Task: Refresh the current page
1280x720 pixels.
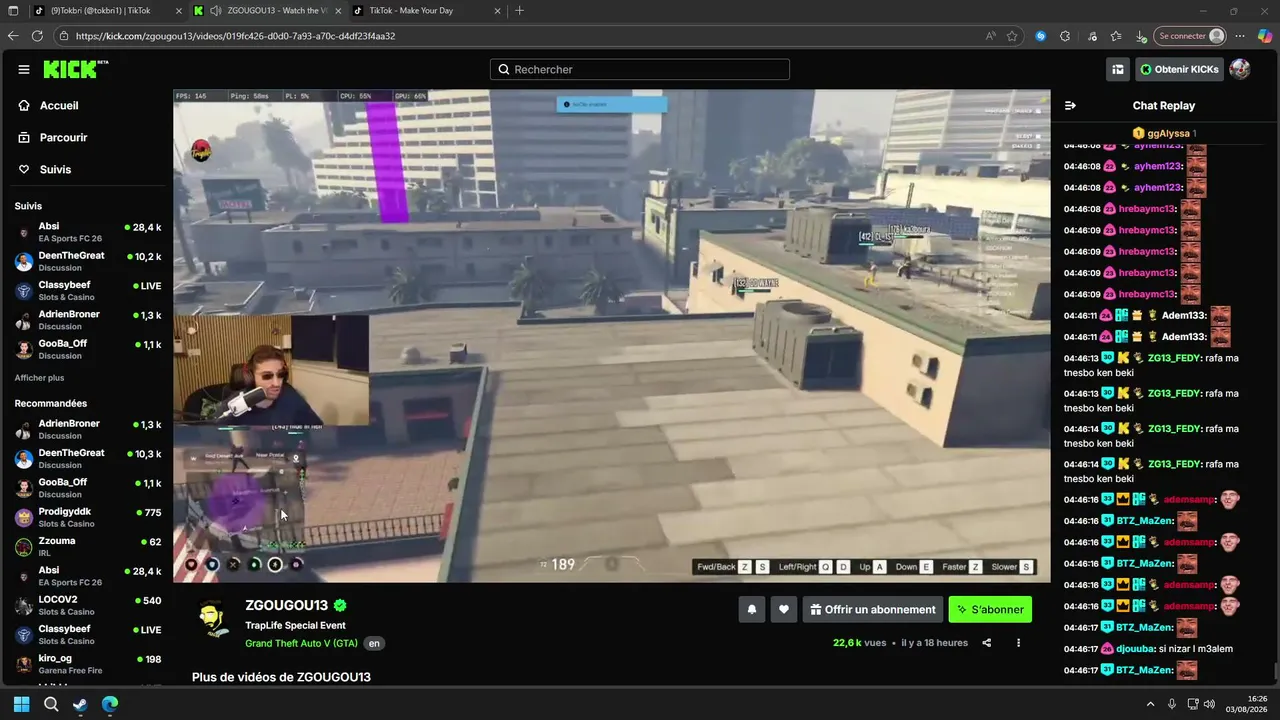Action: click(x=37, y=36)
